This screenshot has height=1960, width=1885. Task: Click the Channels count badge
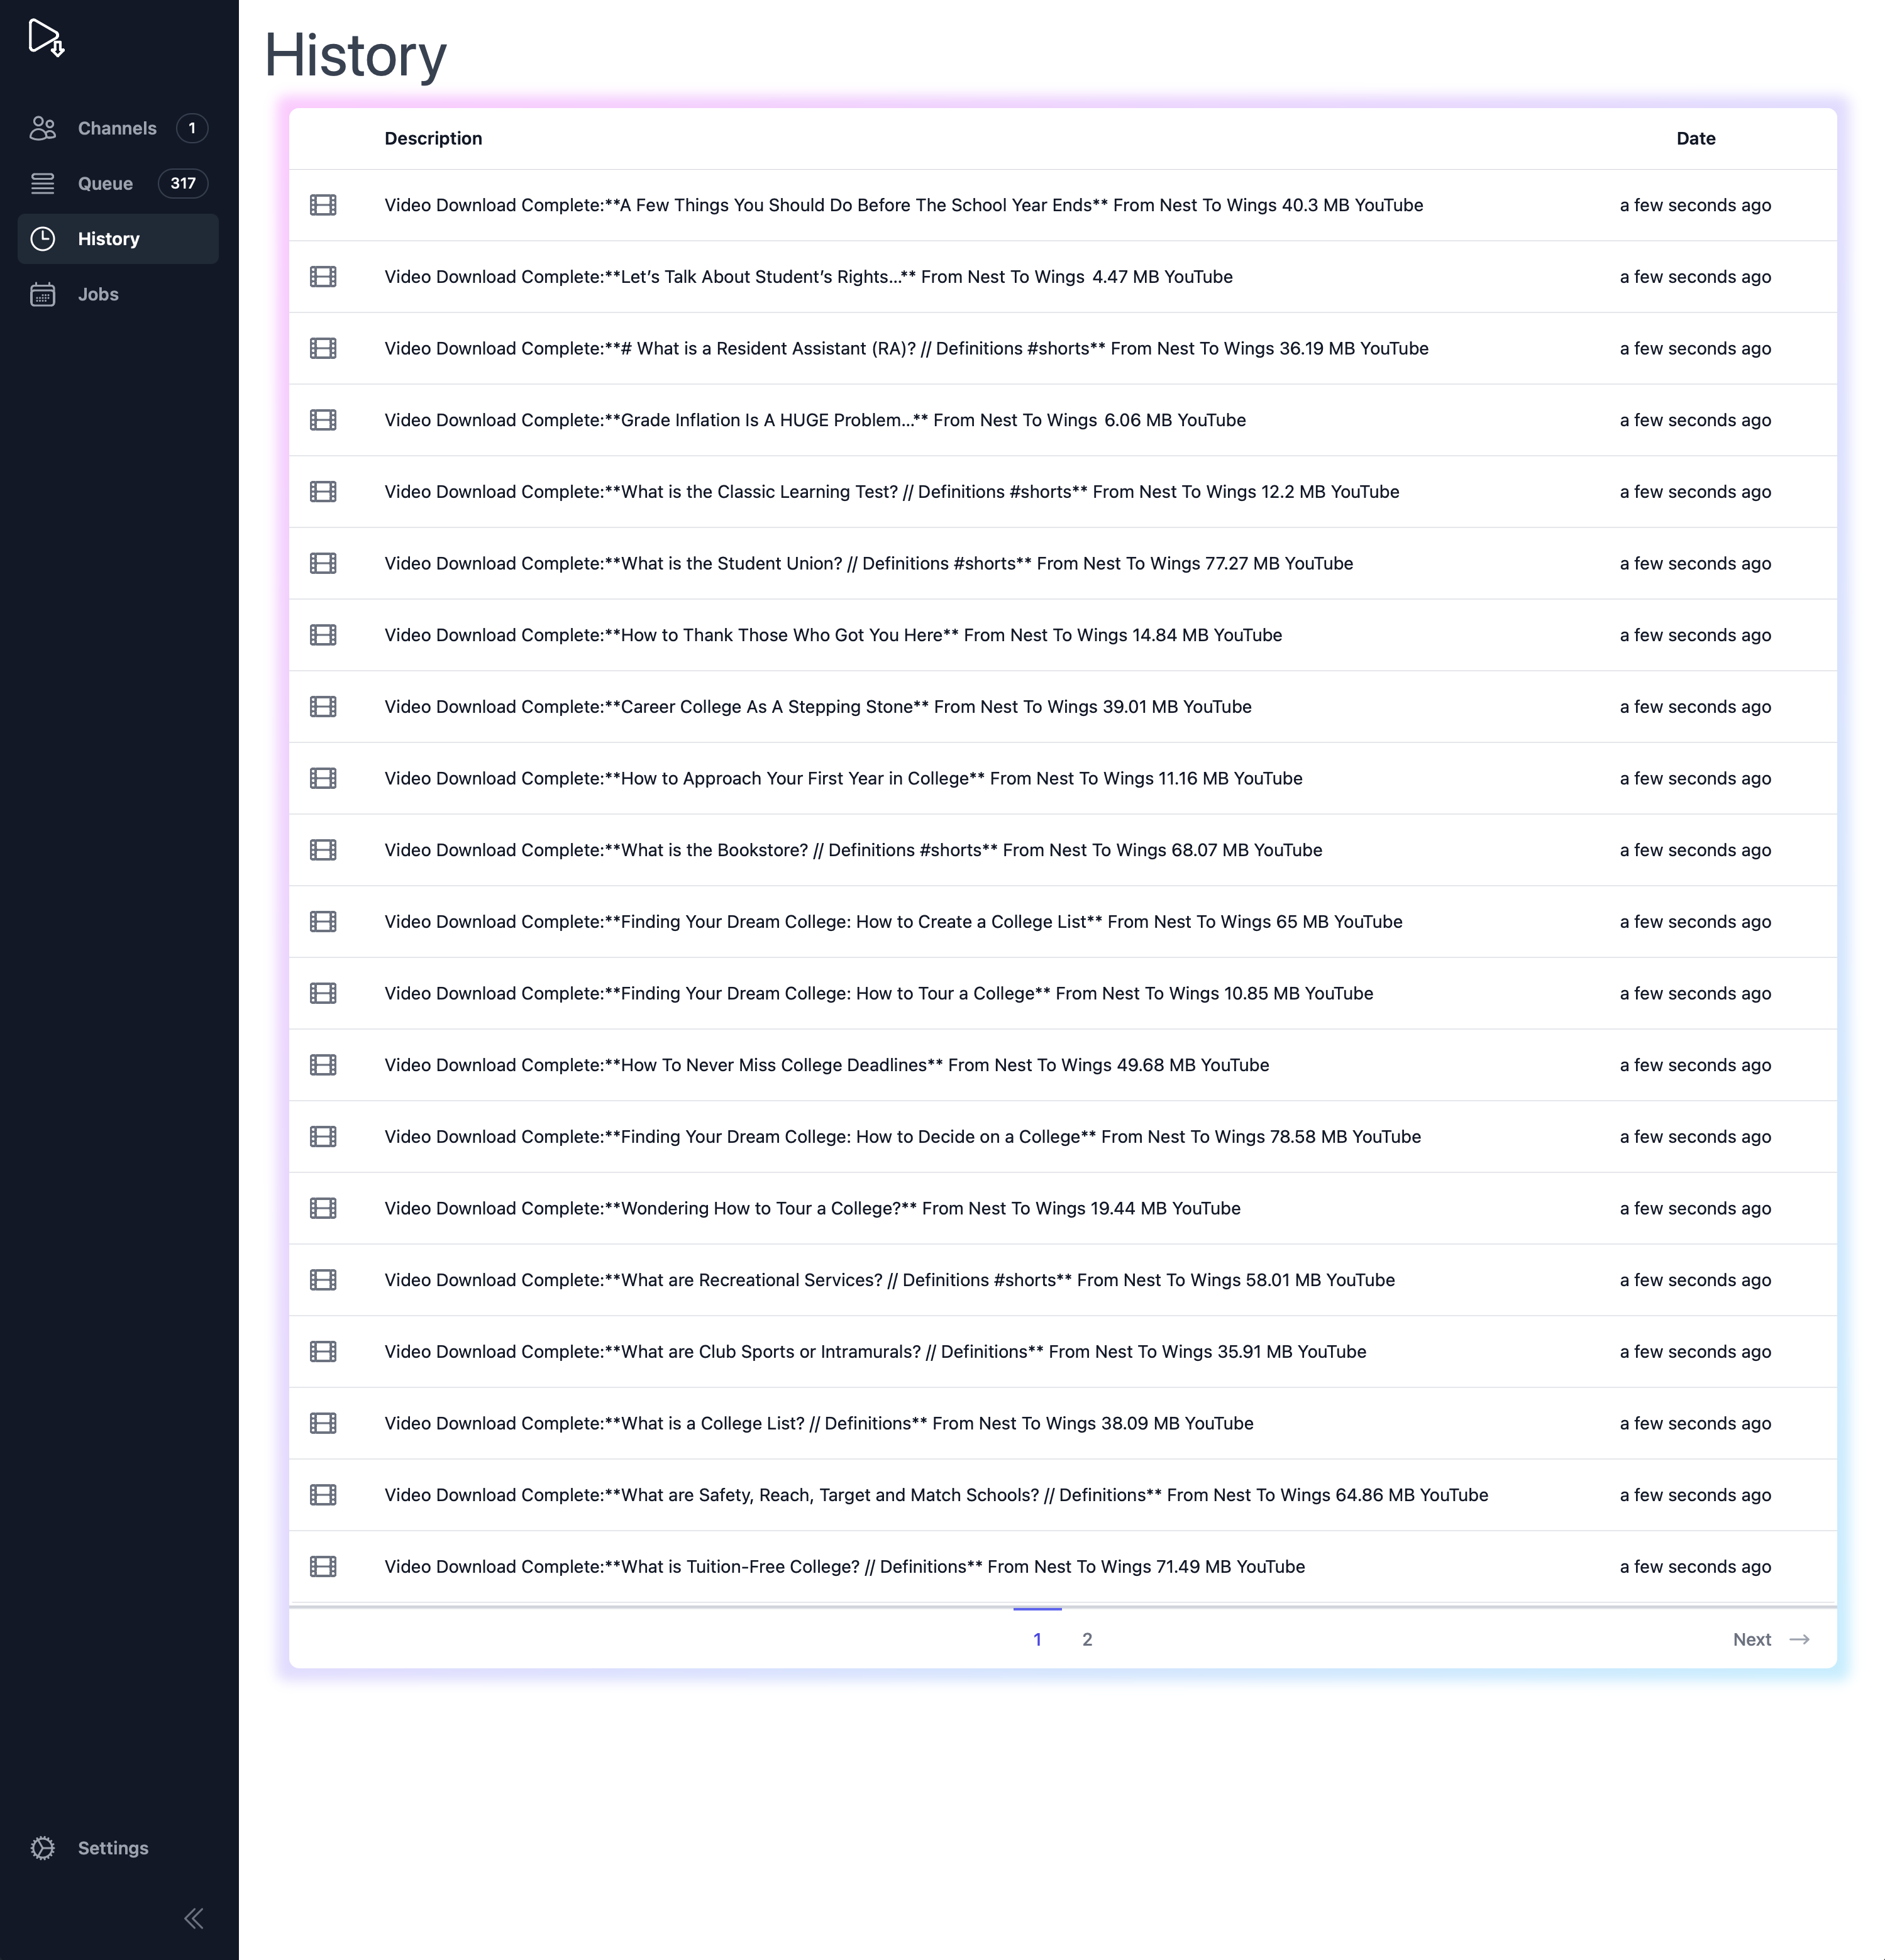pos(192,128)
